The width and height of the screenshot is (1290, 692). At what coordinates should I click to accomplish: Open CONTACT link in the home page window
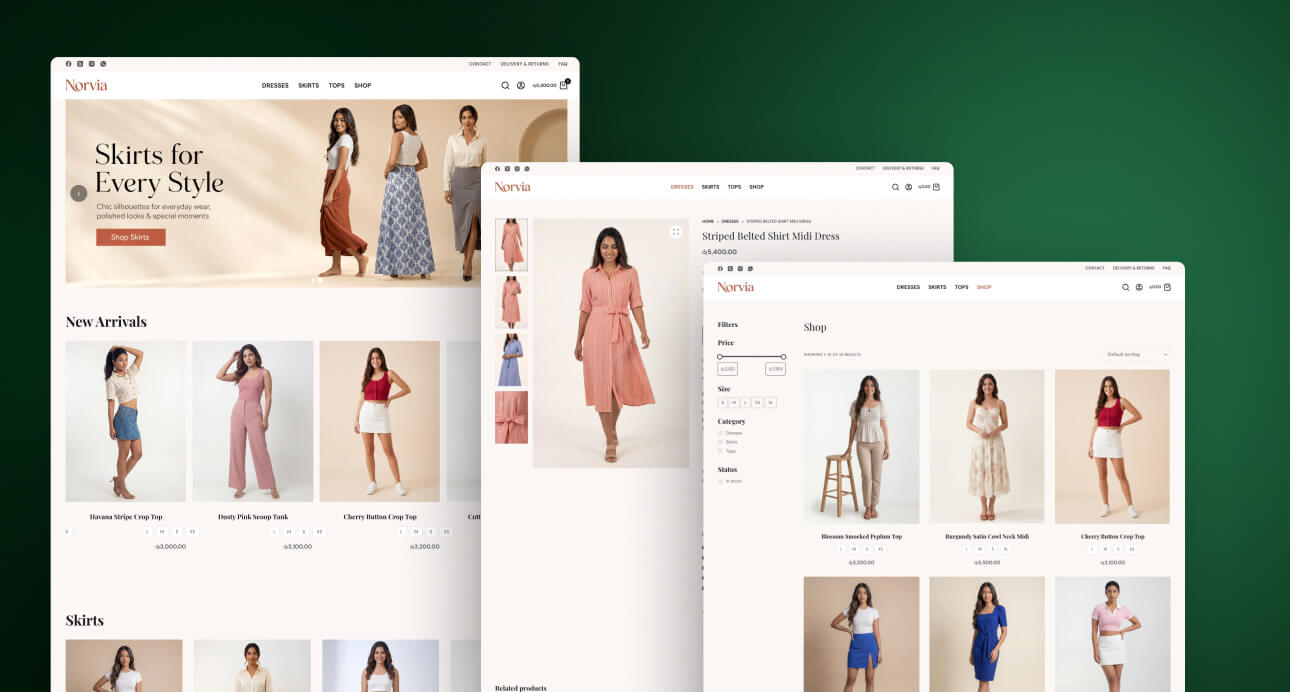[x=480, y=64]
